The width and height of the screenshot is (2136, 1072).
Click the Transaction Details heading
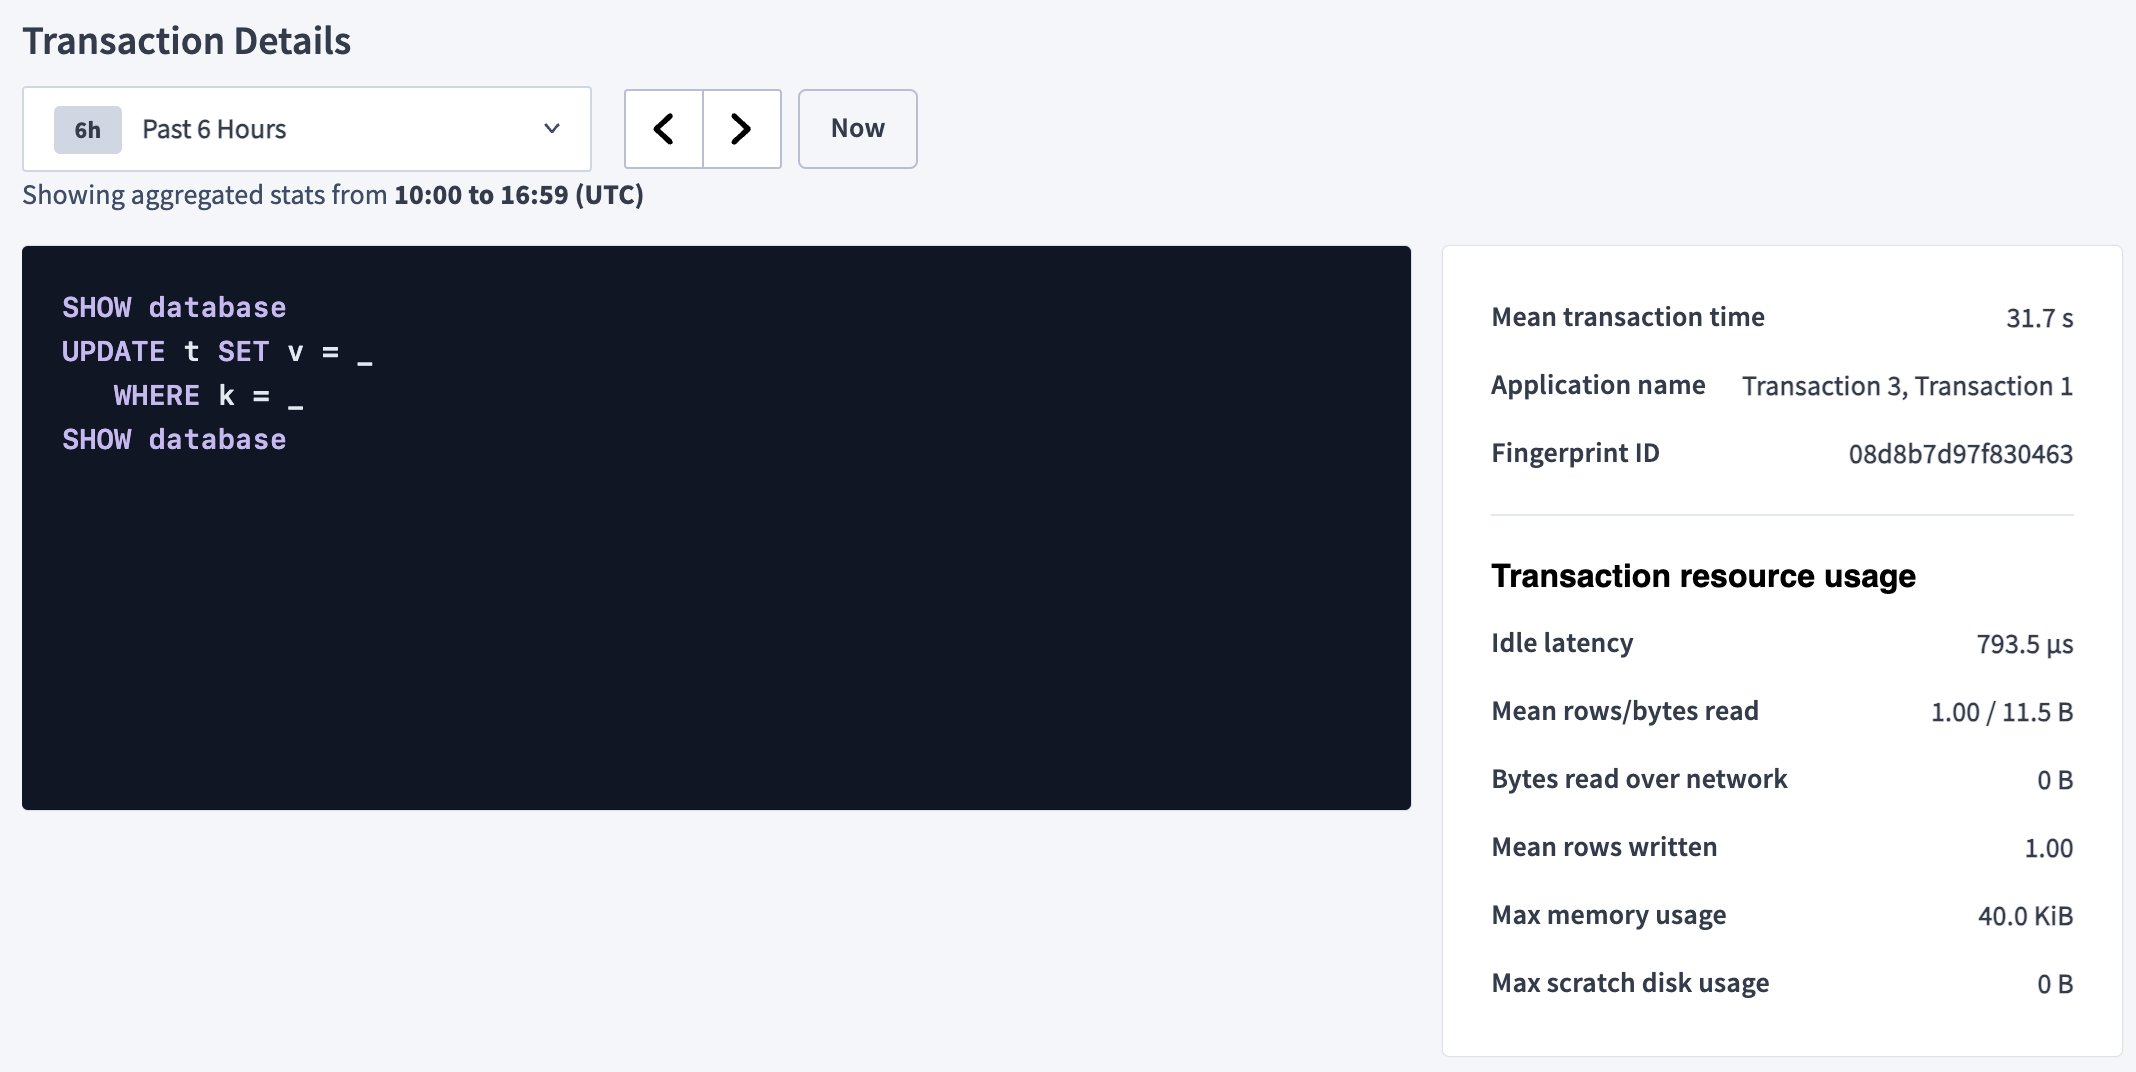pos(187,40)
